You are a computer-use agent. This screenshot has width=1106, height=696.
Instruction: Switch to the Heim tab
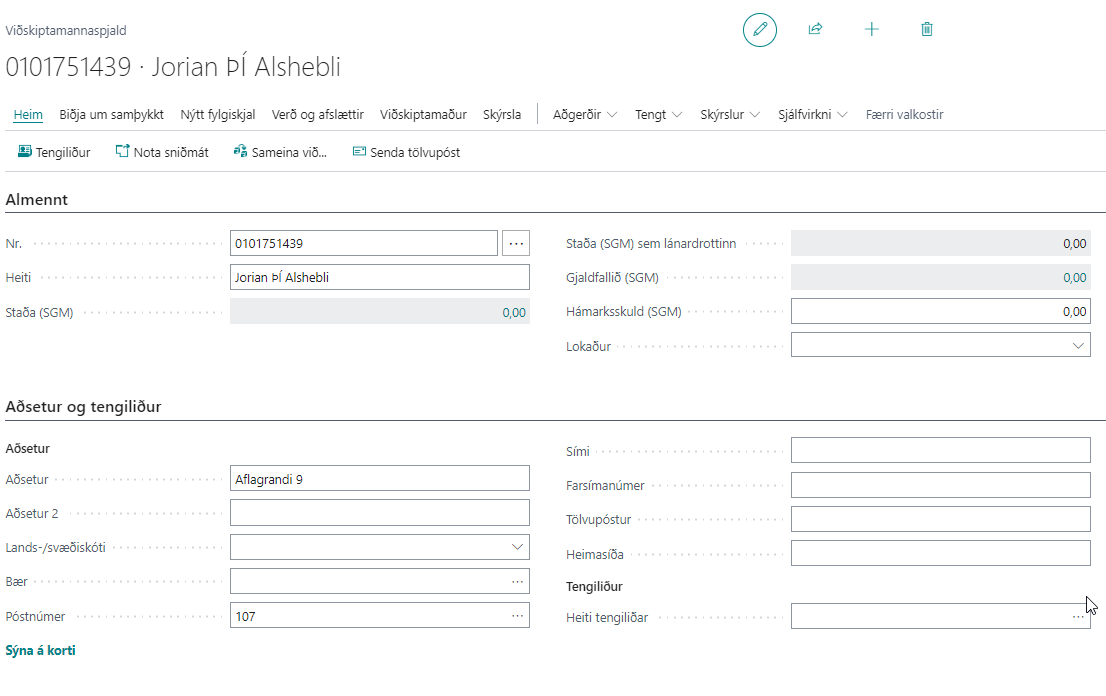coord(28,114)
